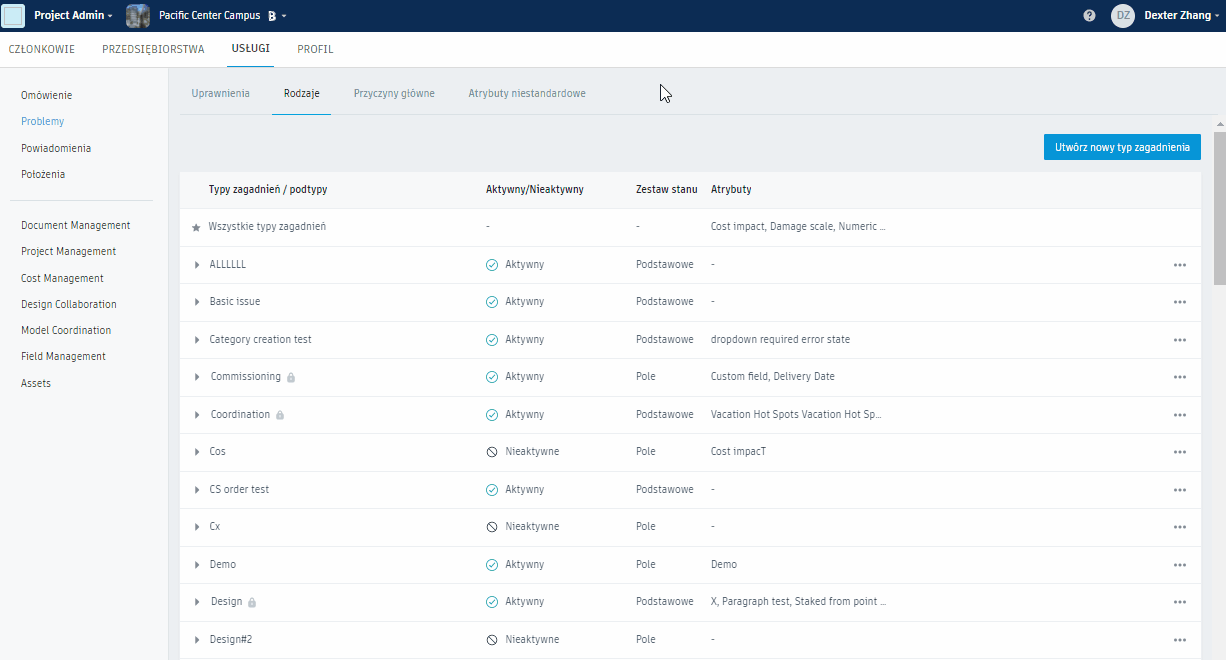This screenshot has width=1226, height=660.
Task: Open more options menu for Commissioning row
Action: point(1180,377)
